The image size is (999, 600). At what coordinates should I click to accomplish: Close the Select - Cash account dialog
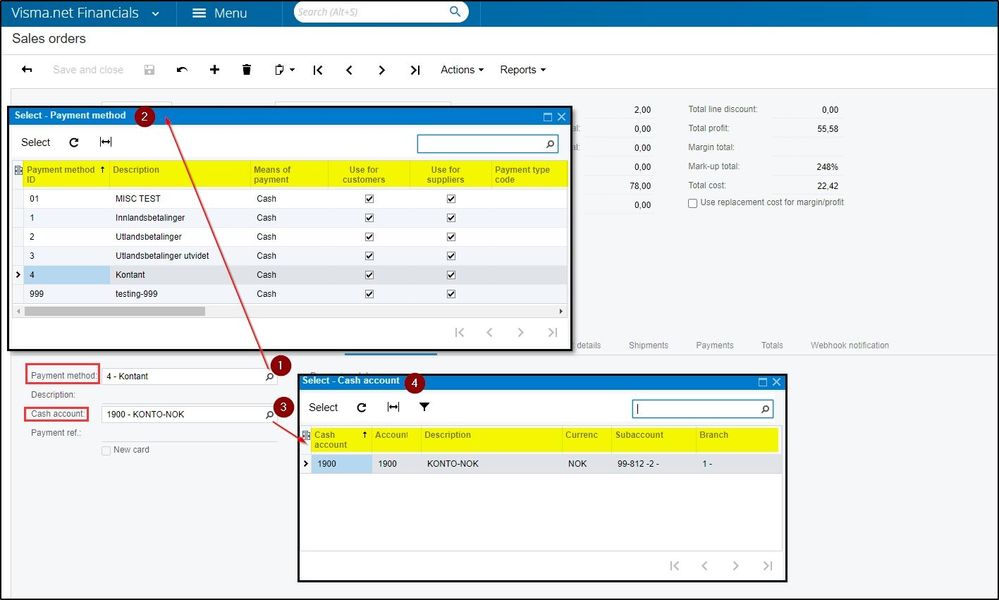(x=776, y=382)
